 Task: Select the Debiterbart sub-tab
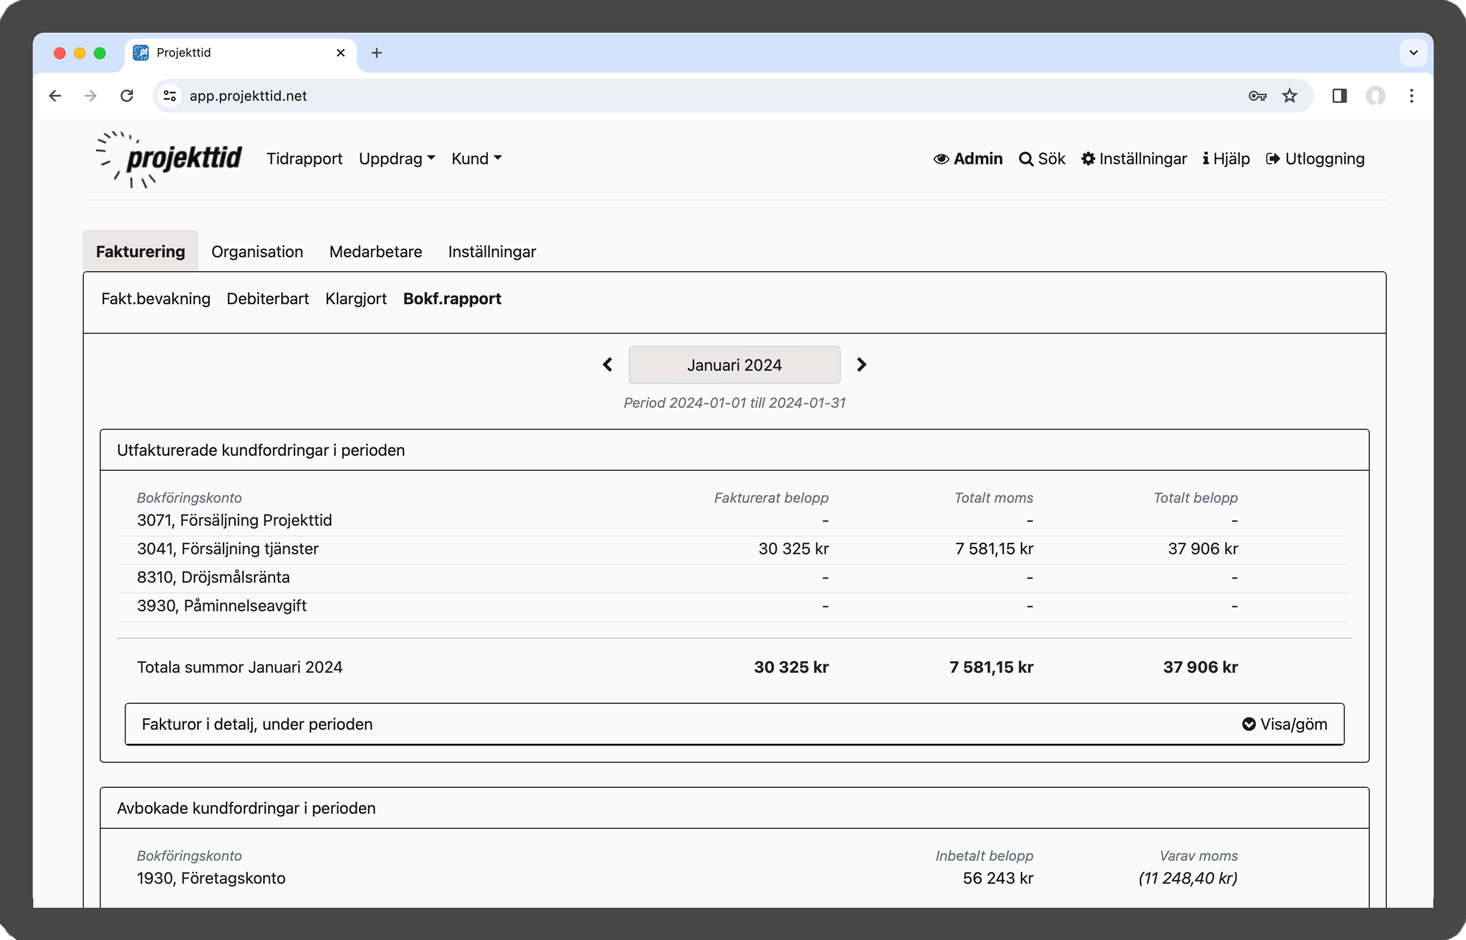point(268,299)
